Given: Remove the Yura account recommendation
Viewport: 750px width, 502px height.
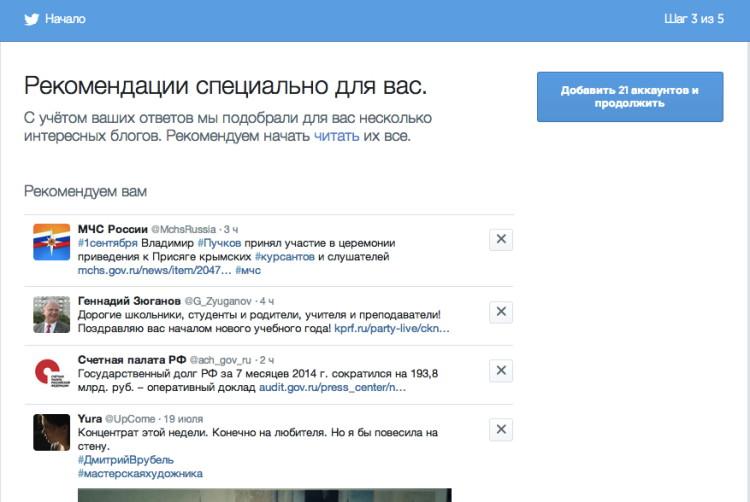Looking at the screenshot, I should [x=501, y=430].
